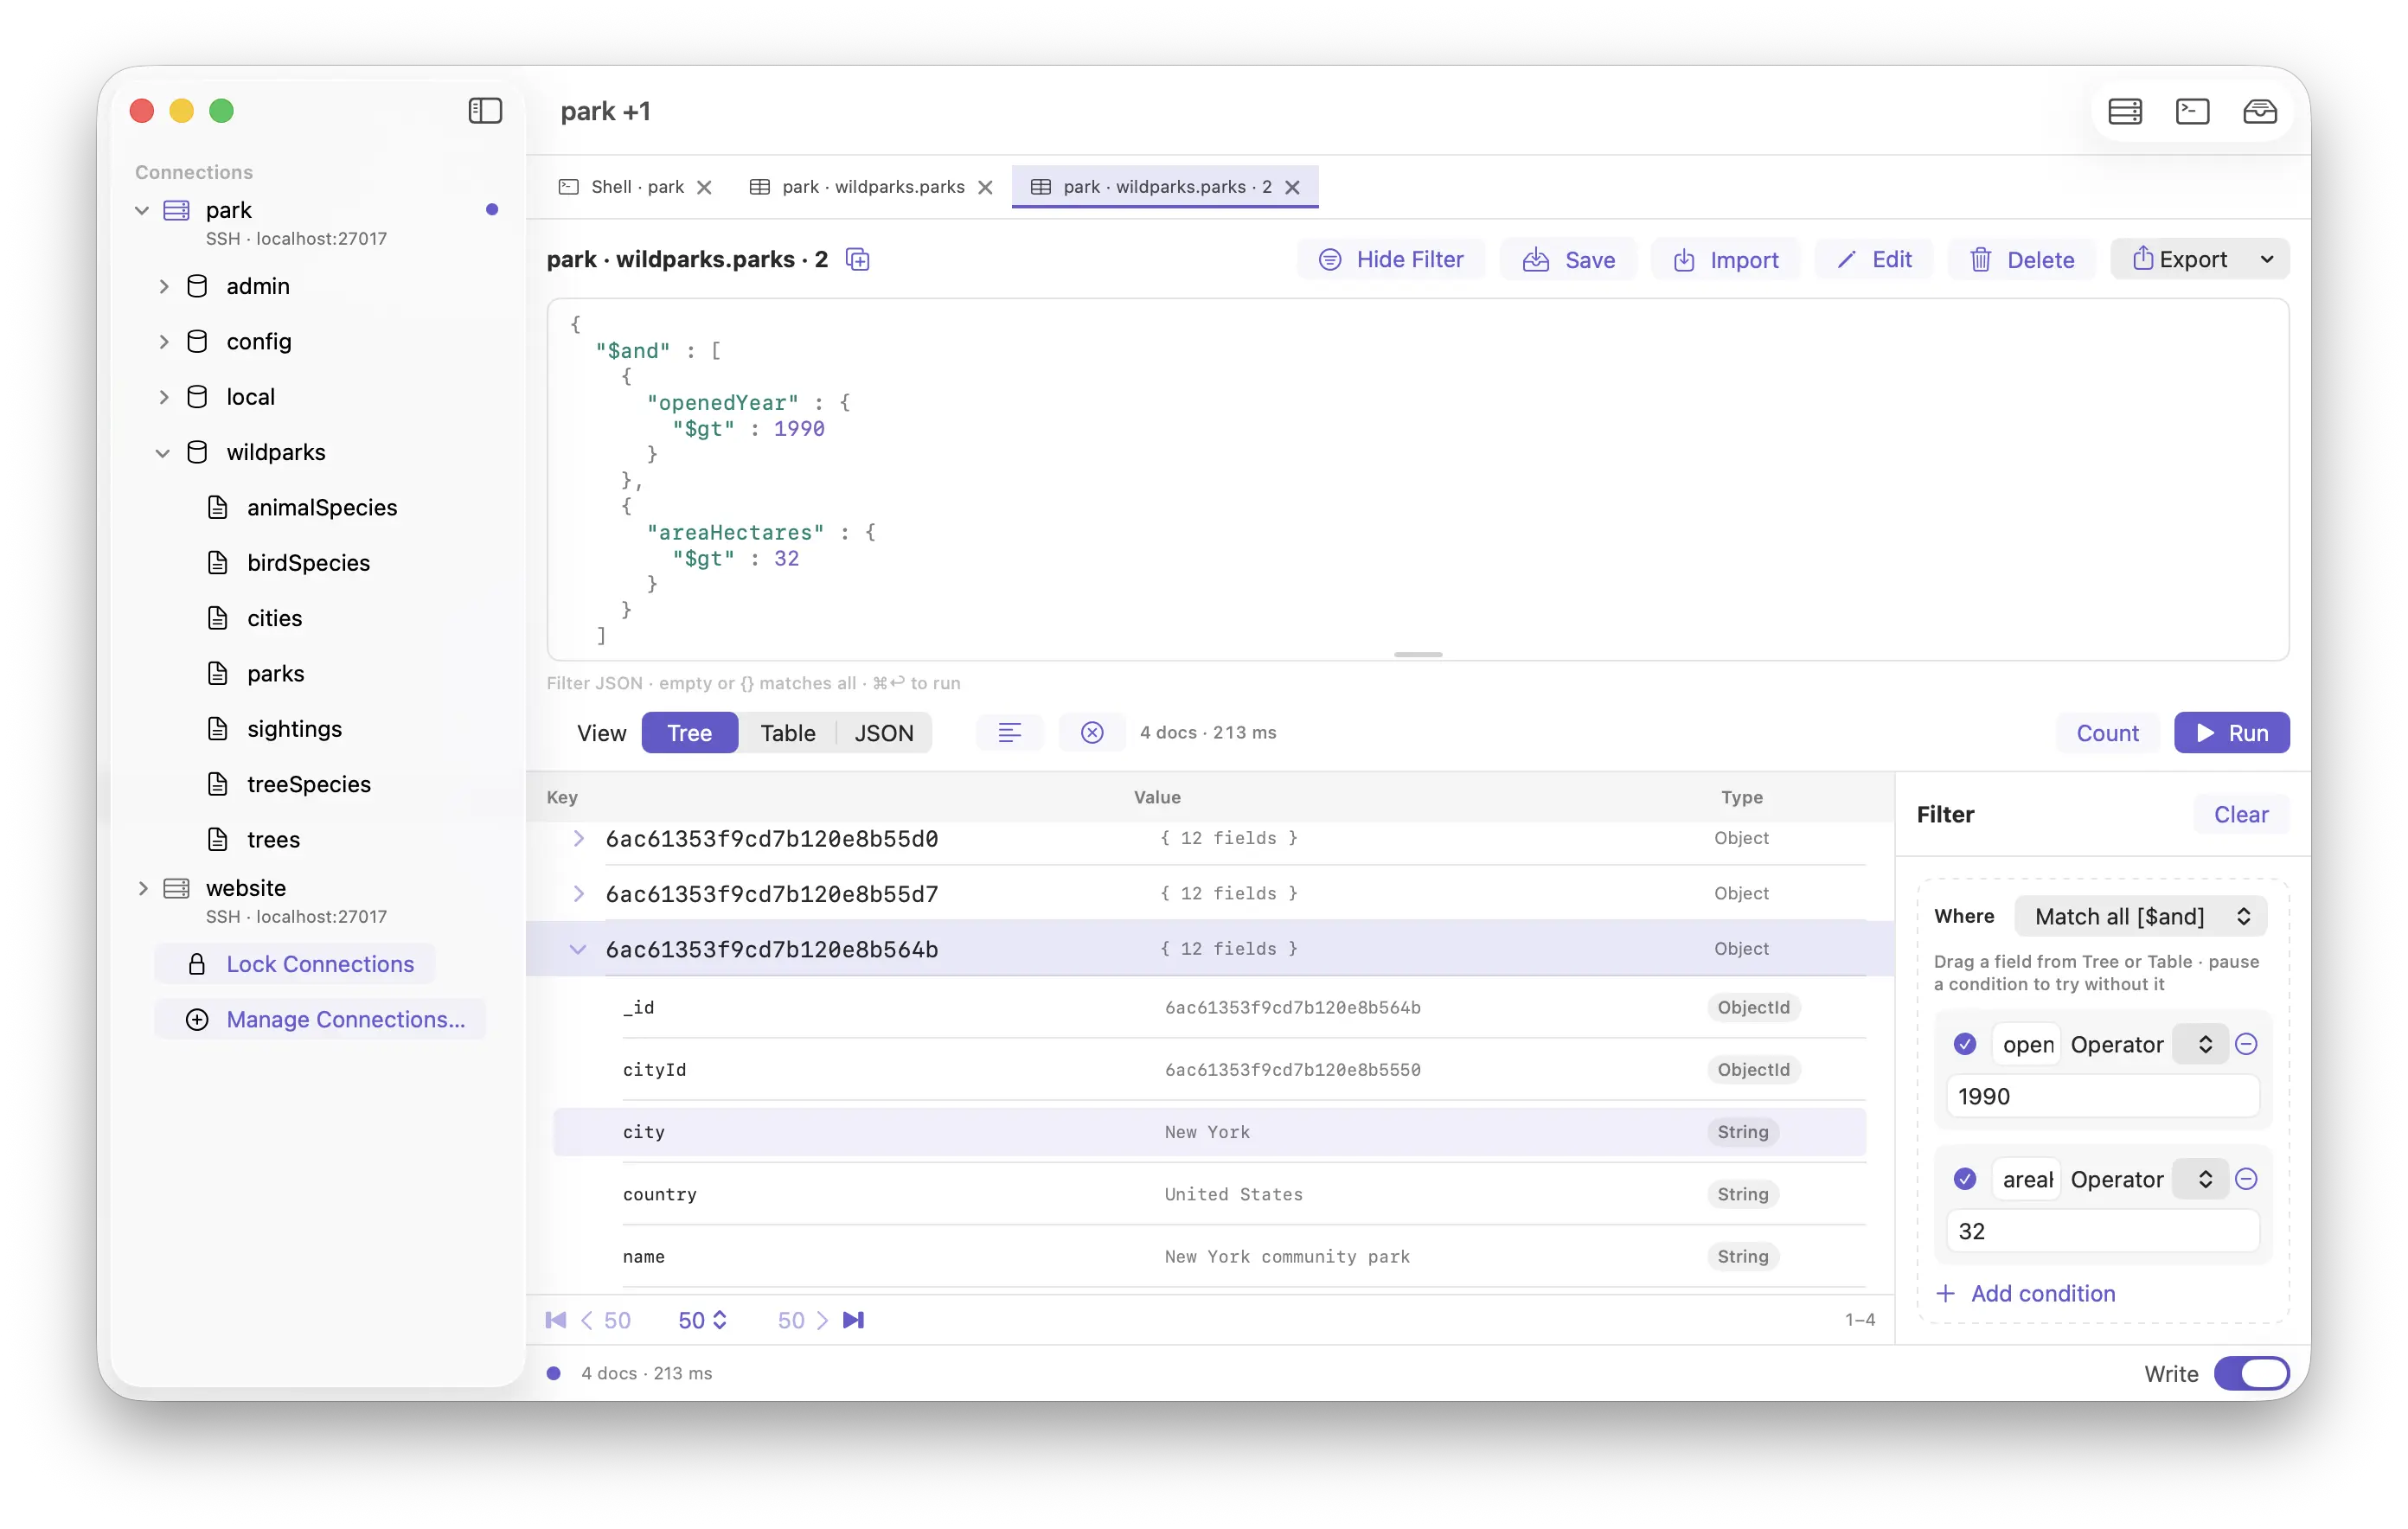Open the Export dropdown arrow
This screenshot has width=2408, height=1529.
point(2267,260)
